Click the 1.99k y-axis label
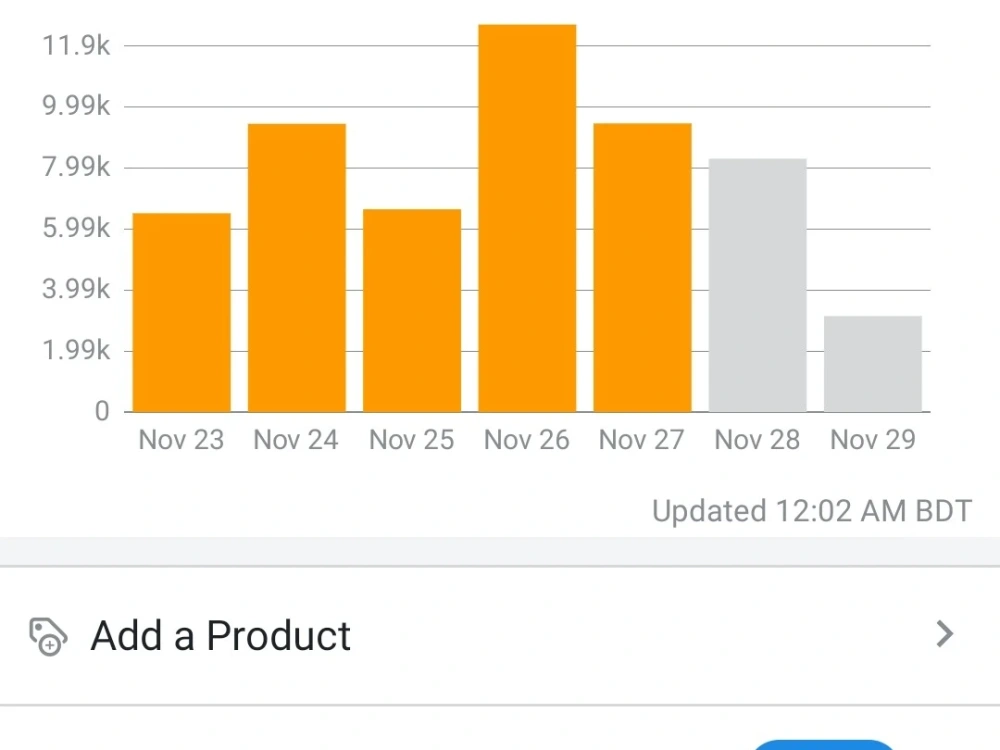The height and width of the screenshot is (750, 1000). [76, 350]
